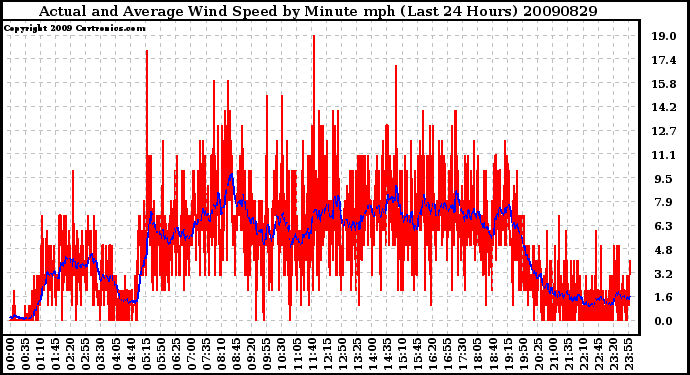This screenshot has width=690, height=375.
Task: Click the 03:30 time label
Action: point(101,355)
